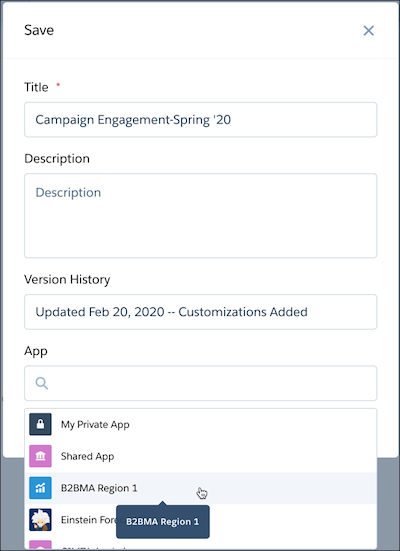Choose B2BMA Region 1 option
This screenshot has height=551, width=400.
[x=201, y=488]
